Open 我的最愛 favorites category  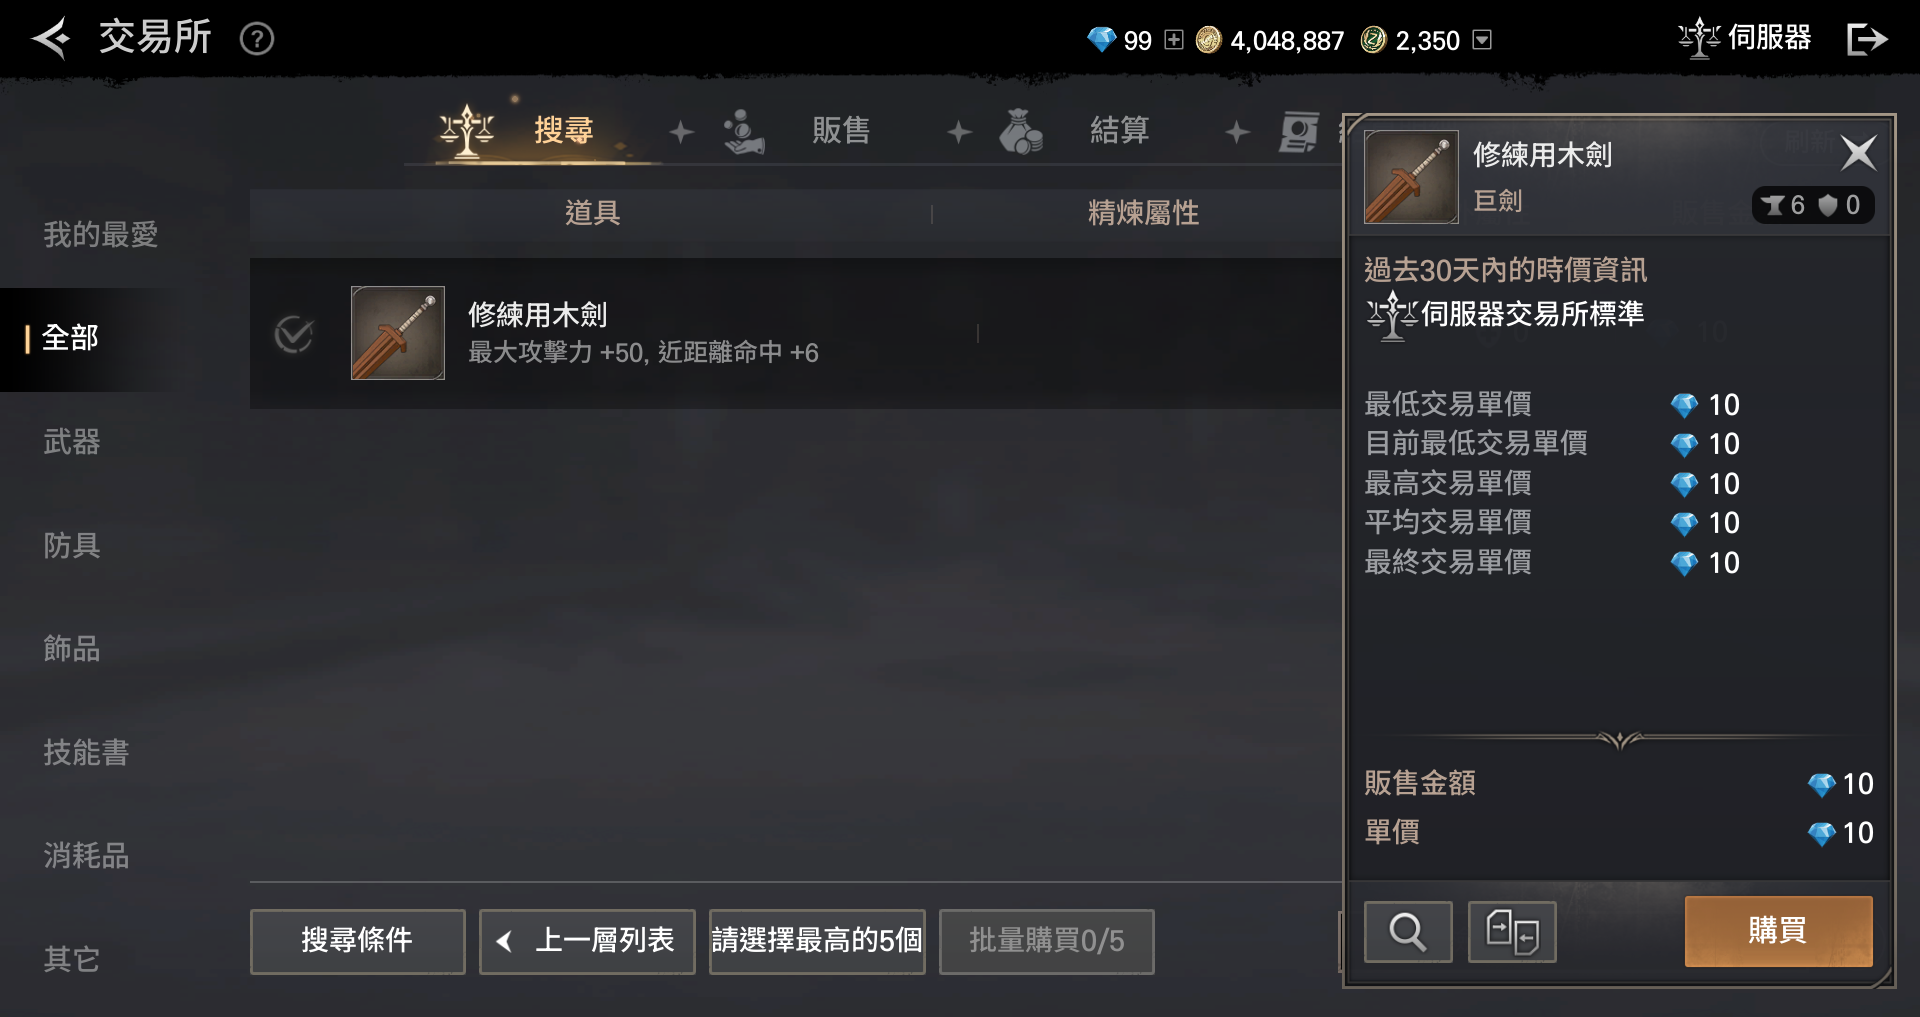(x=101, y=235)
